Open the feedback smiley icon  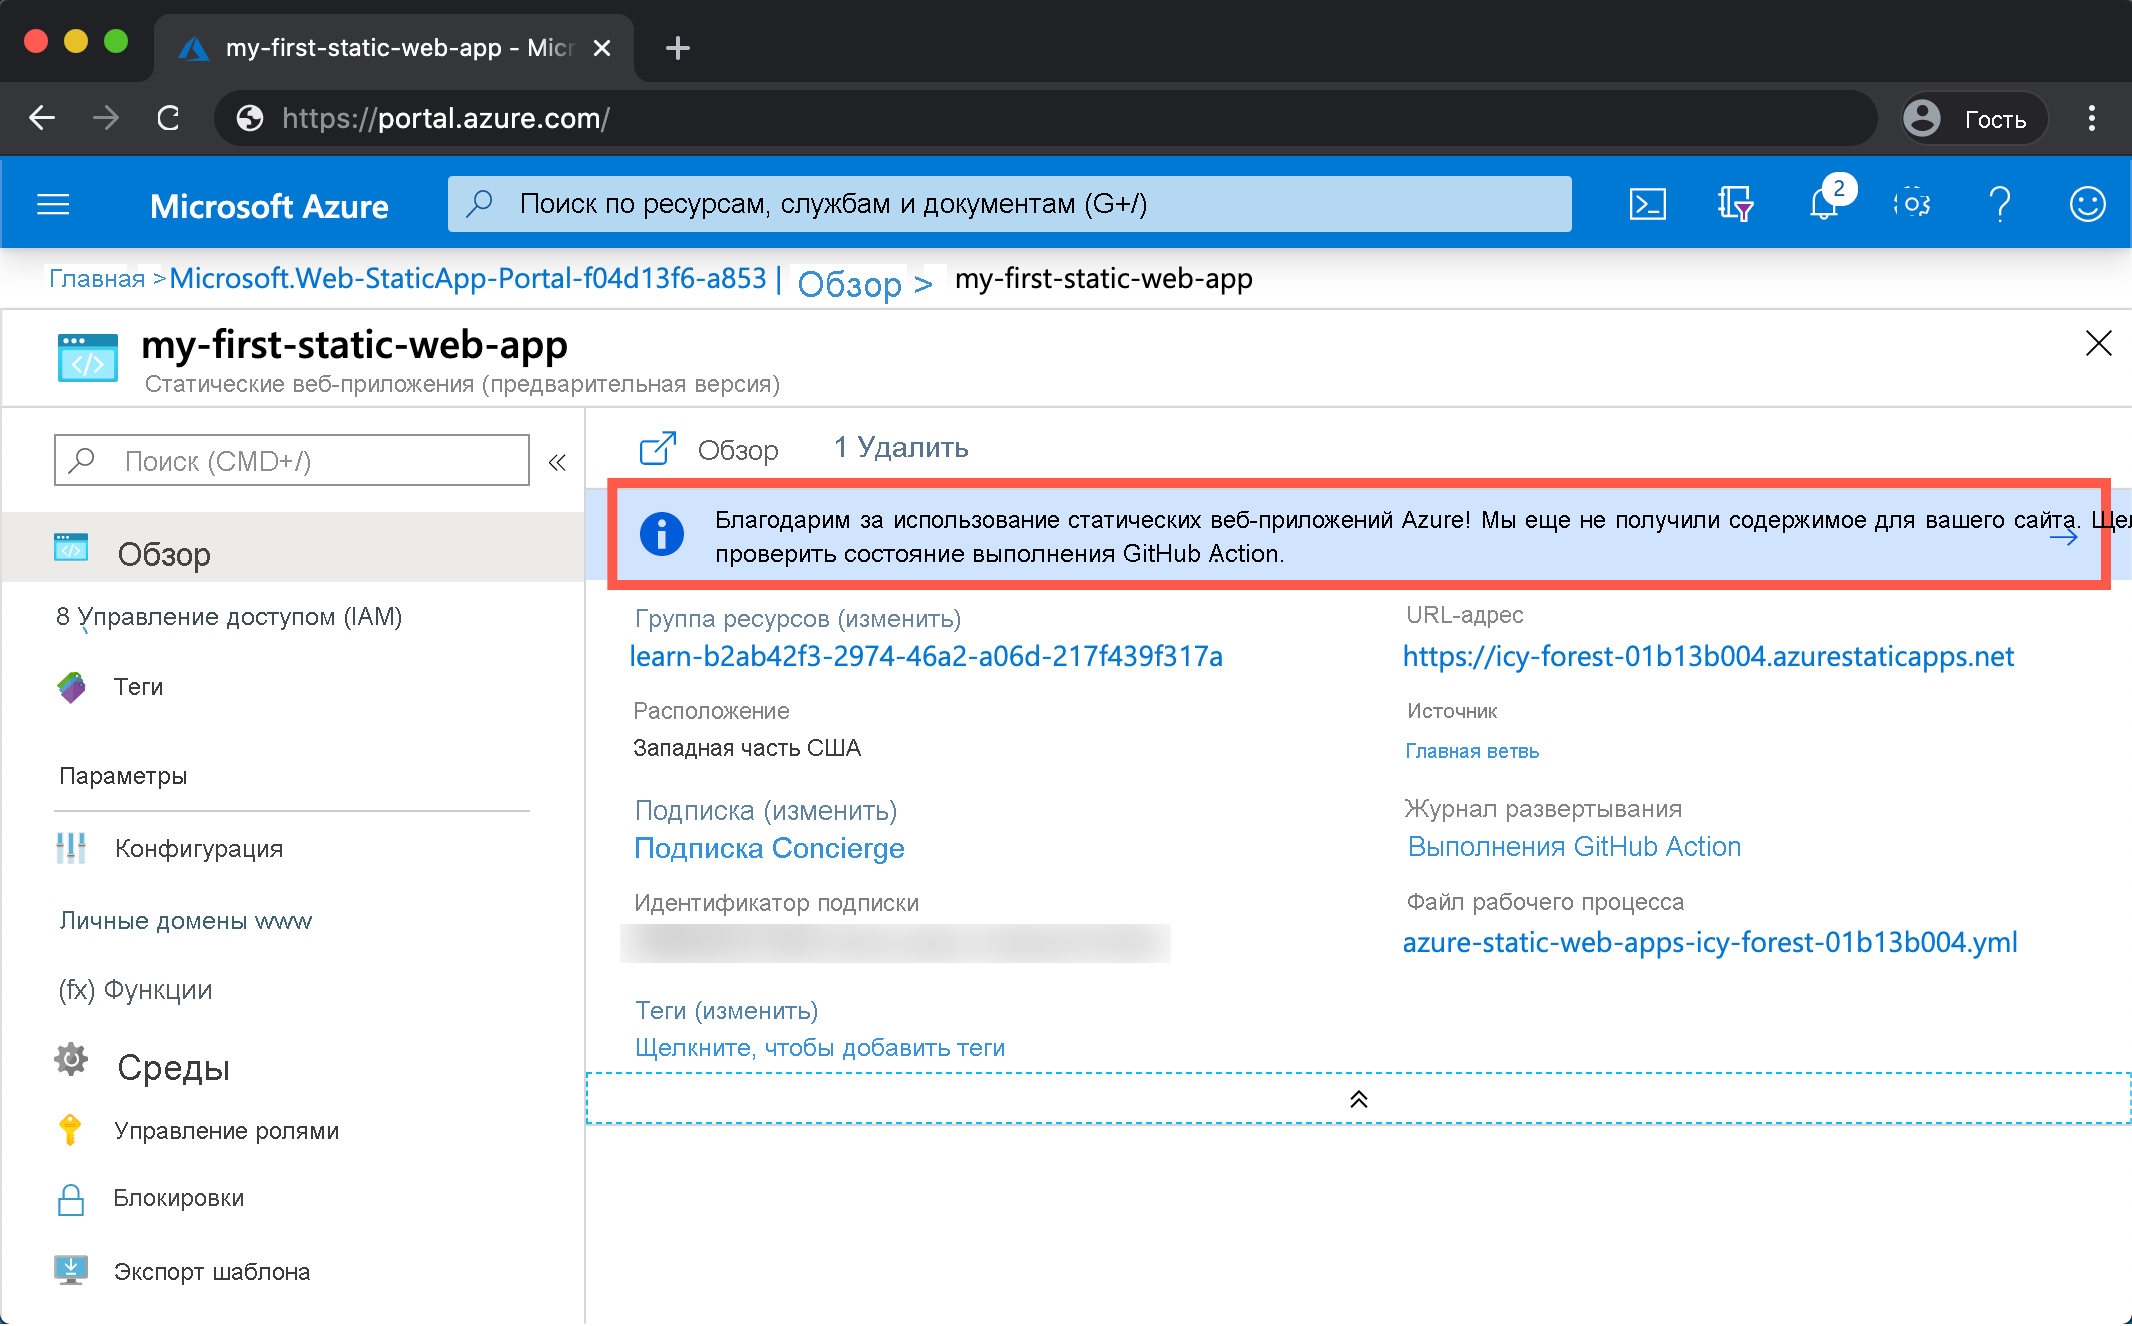2087,204
